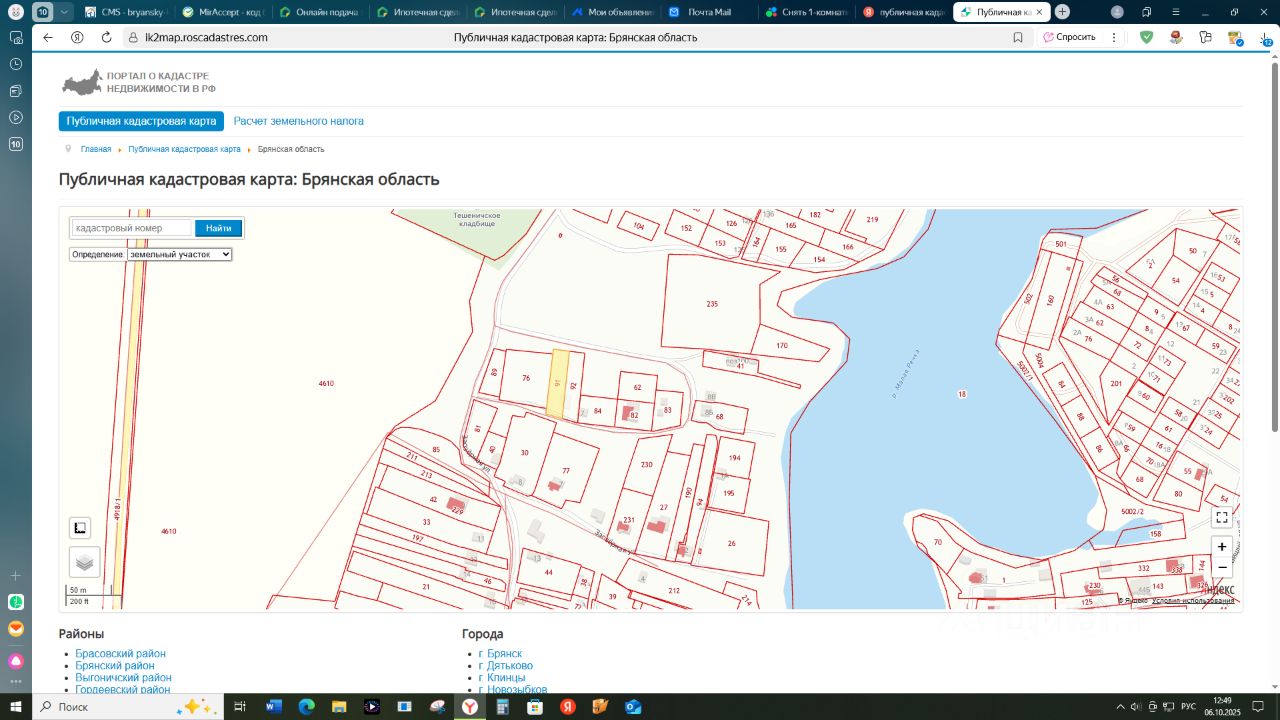Go back to the previous page
1280x720 pixels.
pos(48,37)
